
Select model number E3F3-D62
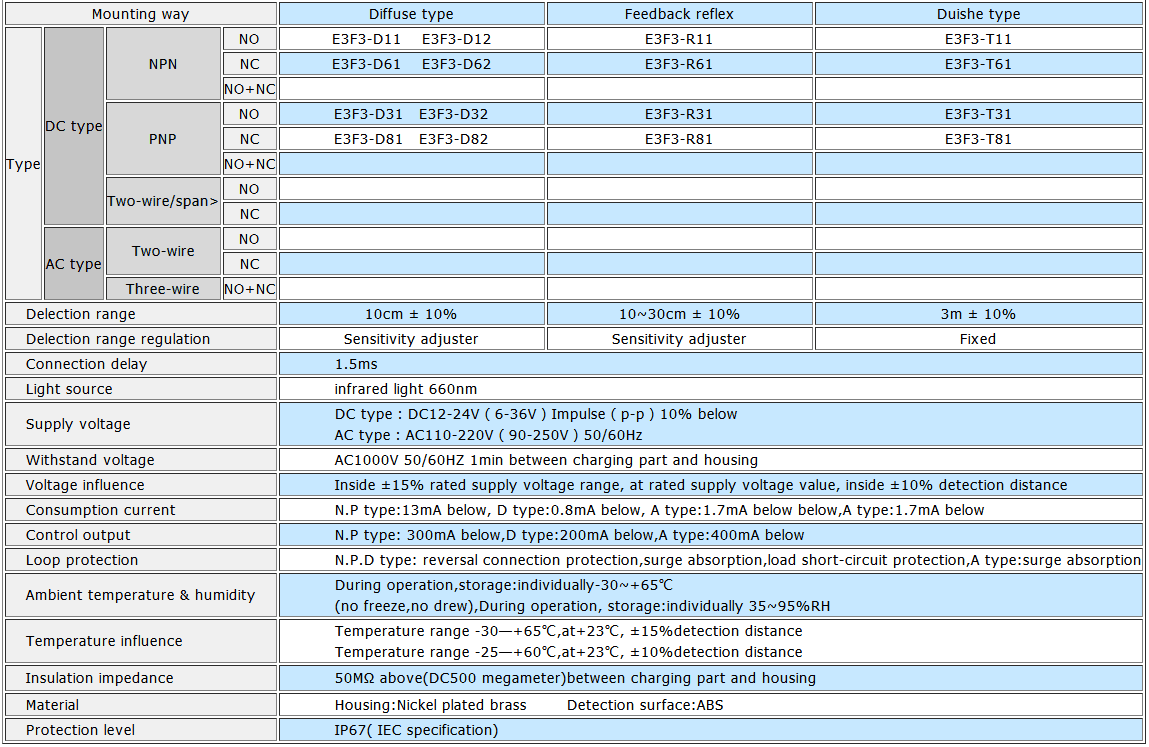457,64
